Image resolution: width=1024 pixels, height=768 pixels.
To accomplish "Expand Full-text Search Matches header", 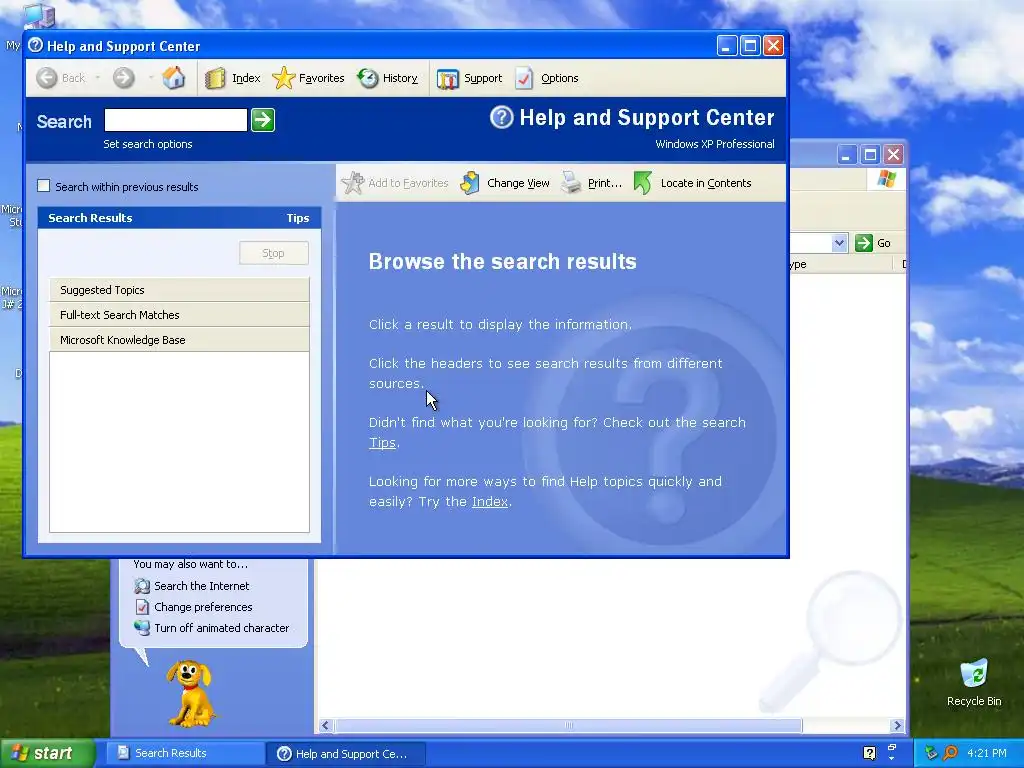I will click(x=179, y=315).
